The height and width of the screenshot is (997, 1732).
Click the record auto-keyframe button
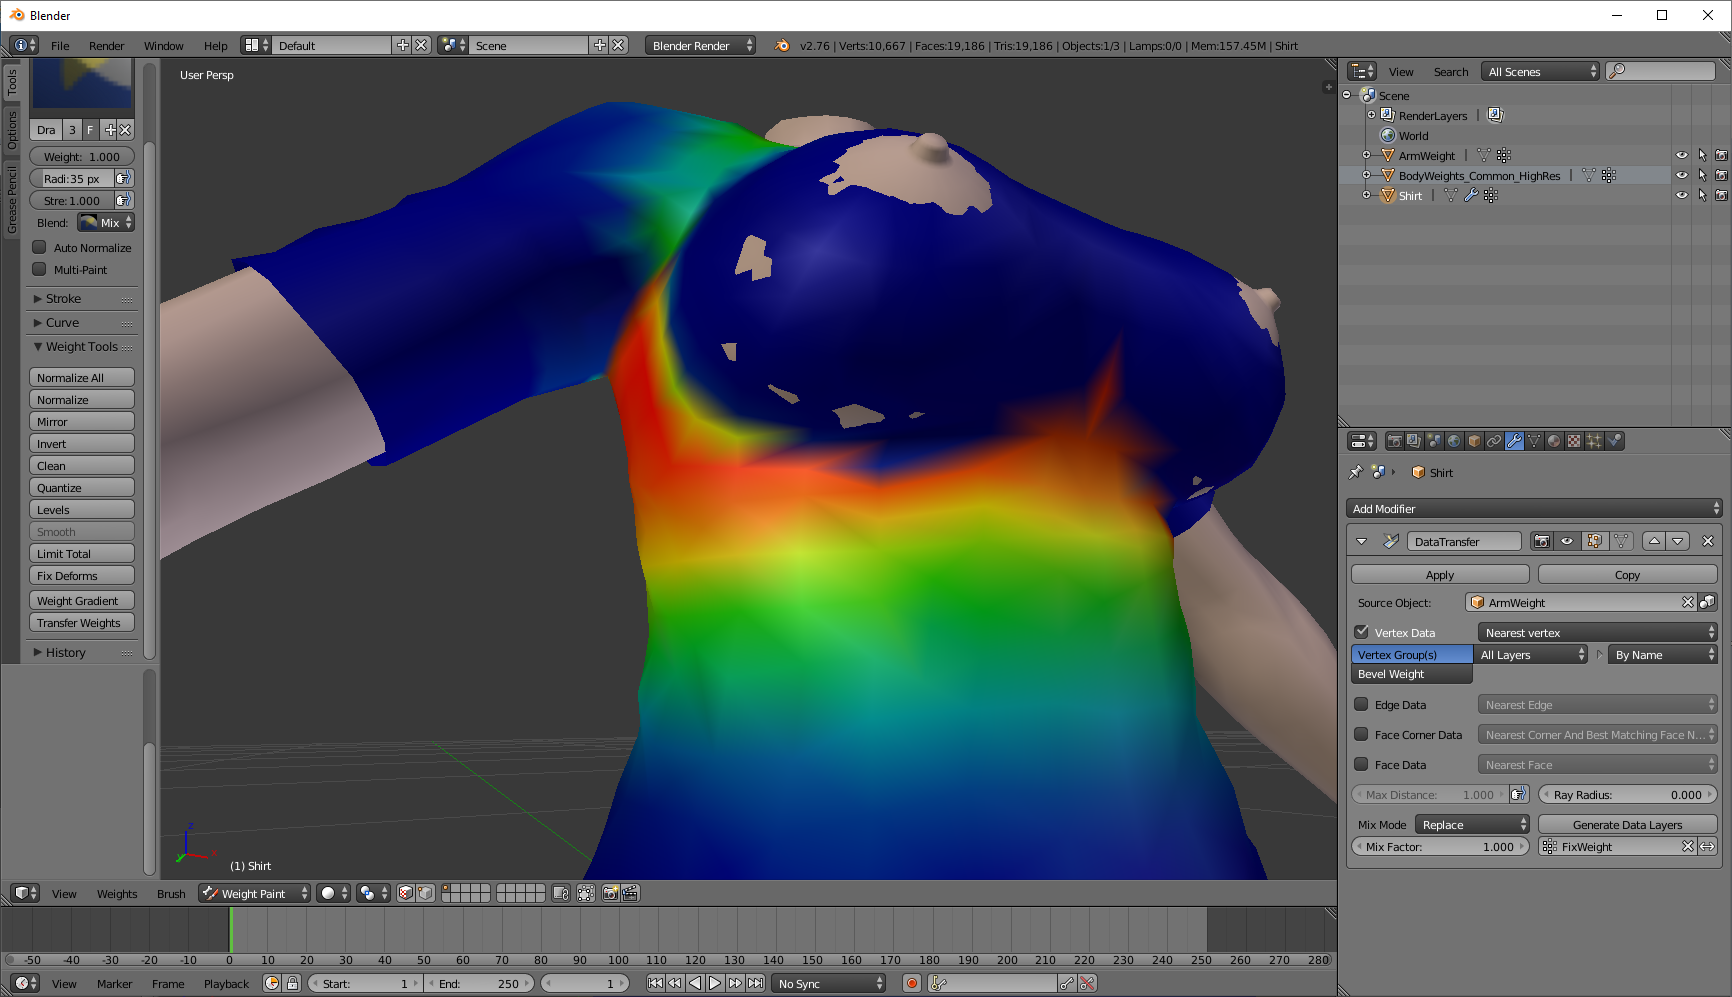912,983
